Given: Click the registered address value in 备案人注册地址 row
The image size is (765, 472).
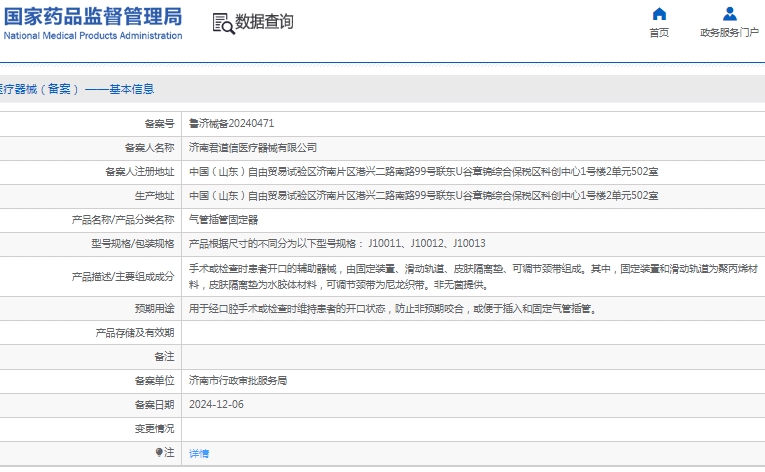Looking at the screenshot, I should pos(423,172).
